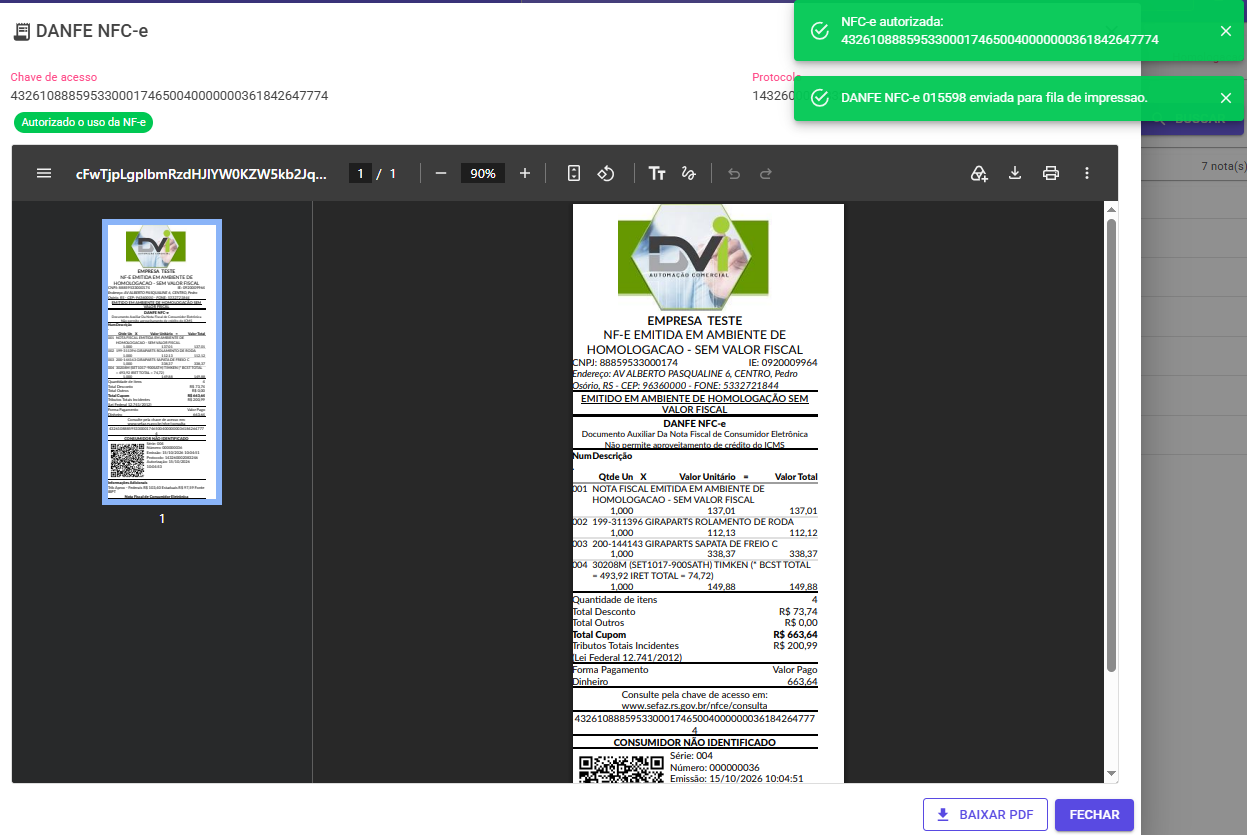
Task: Click the success check icon on 'NFC-e autorizada'
Action: coord(819,31)
